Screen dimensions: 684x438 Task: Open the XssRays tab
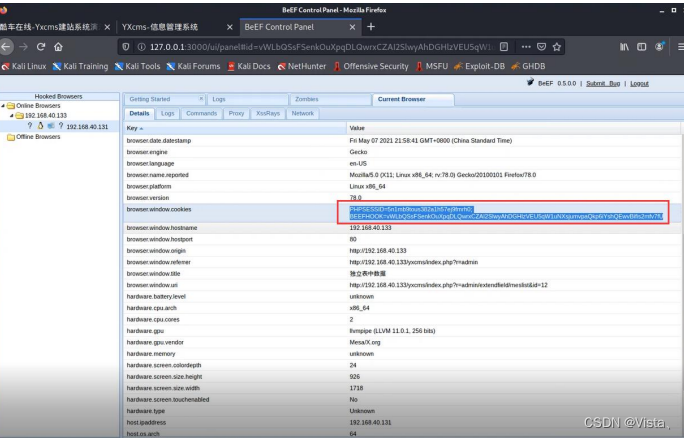(267, 114)
